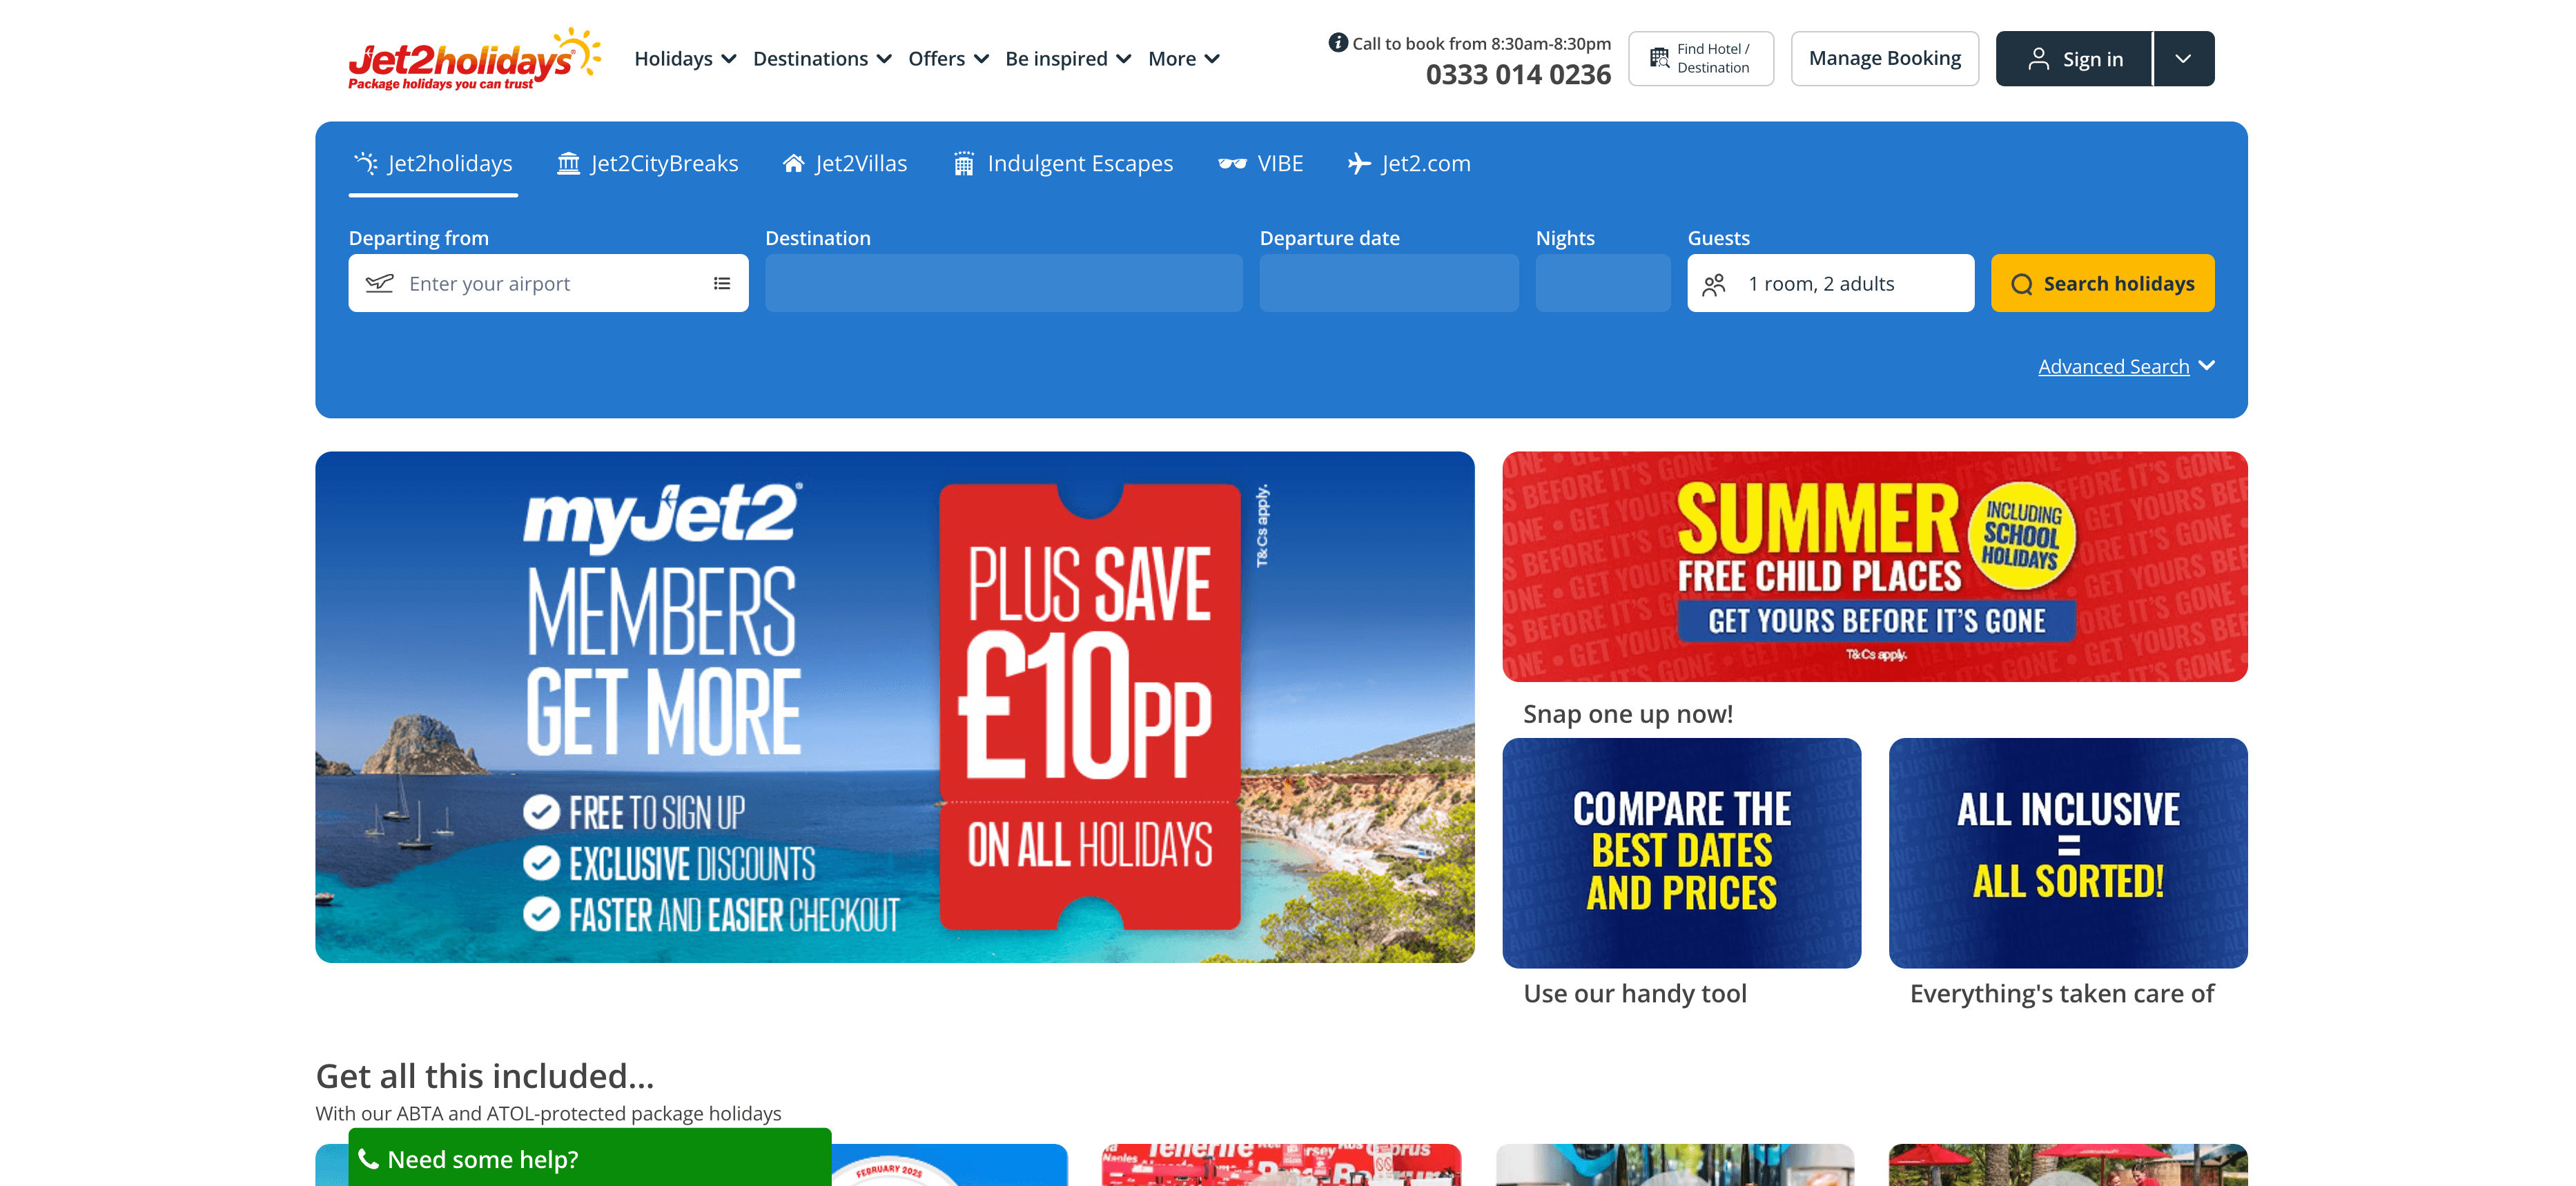Select the Indulgent Escapes tab

tap(1063, 163)
